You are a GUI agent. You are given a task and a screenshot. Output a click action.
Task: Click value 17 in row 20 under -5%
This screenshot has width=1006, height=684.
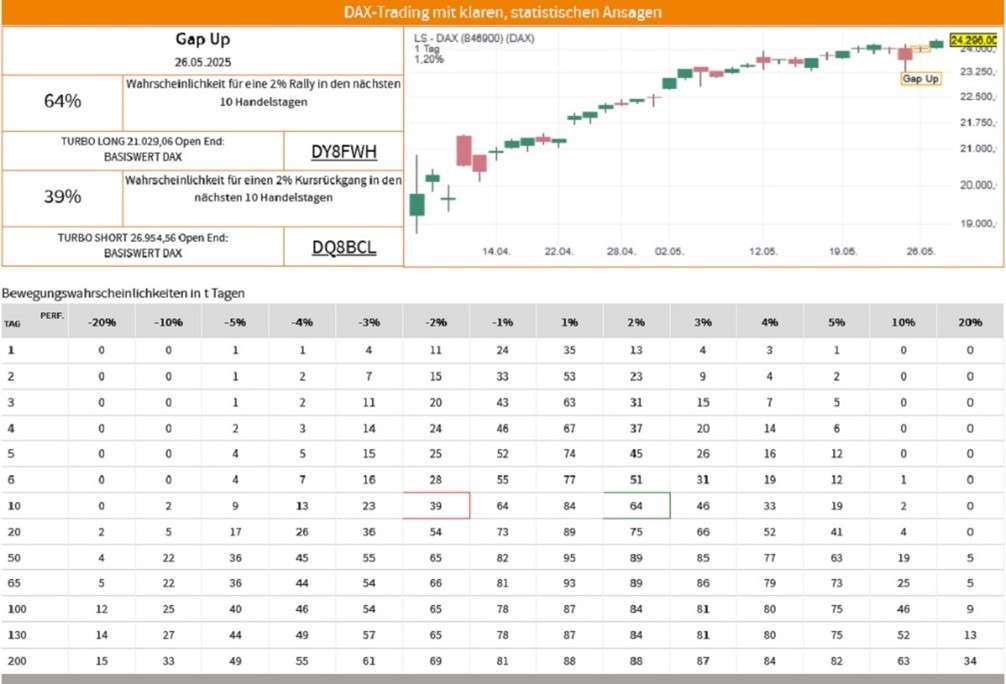click(x=235, y=531)
